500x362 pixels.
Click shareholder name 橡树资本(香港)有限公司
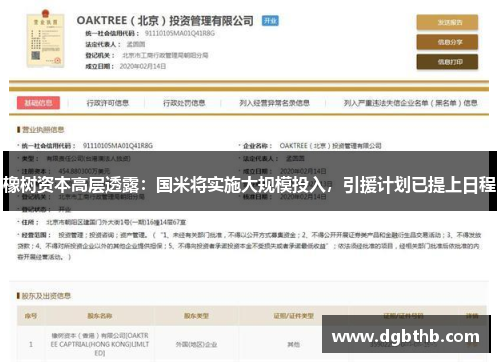[x=100, y=344]
